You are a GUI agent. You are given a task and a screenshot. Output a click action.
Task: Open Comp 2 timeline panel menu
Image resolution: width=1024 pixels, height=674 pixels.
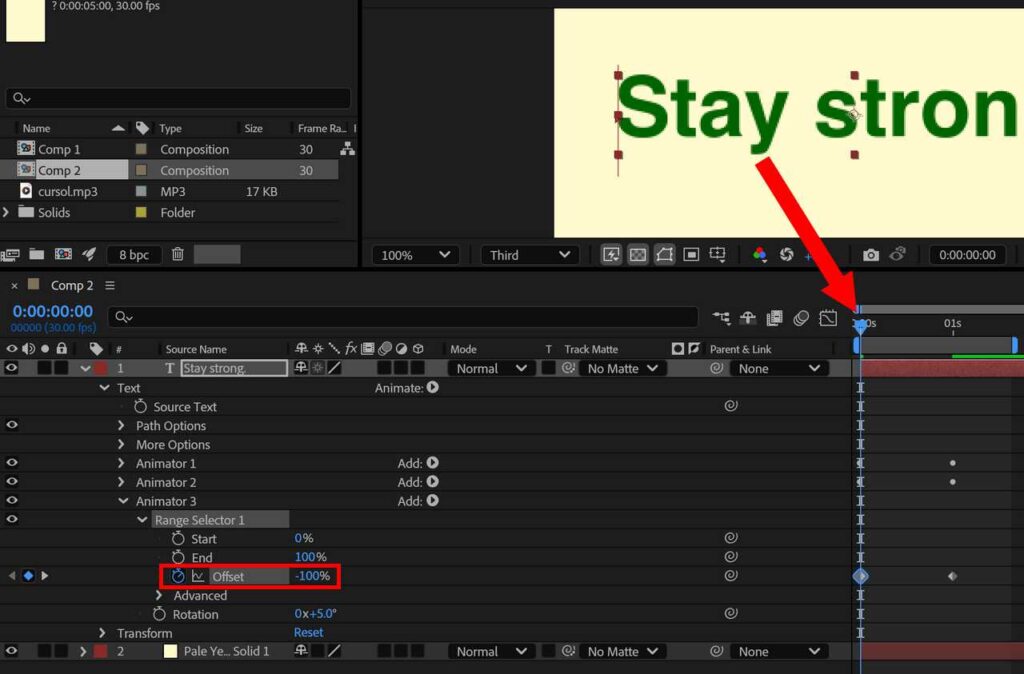110,285
